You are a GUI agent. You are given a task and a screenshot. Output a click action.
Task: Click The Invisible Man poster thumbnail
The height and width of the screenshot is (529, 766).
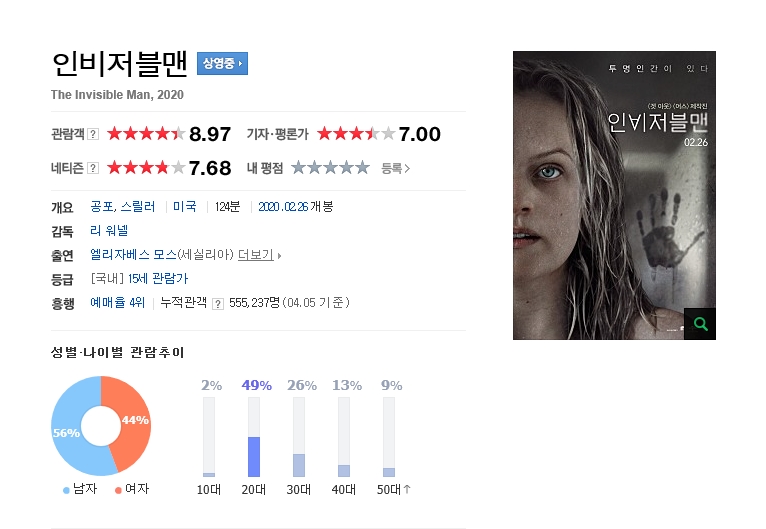coord(614,195)
